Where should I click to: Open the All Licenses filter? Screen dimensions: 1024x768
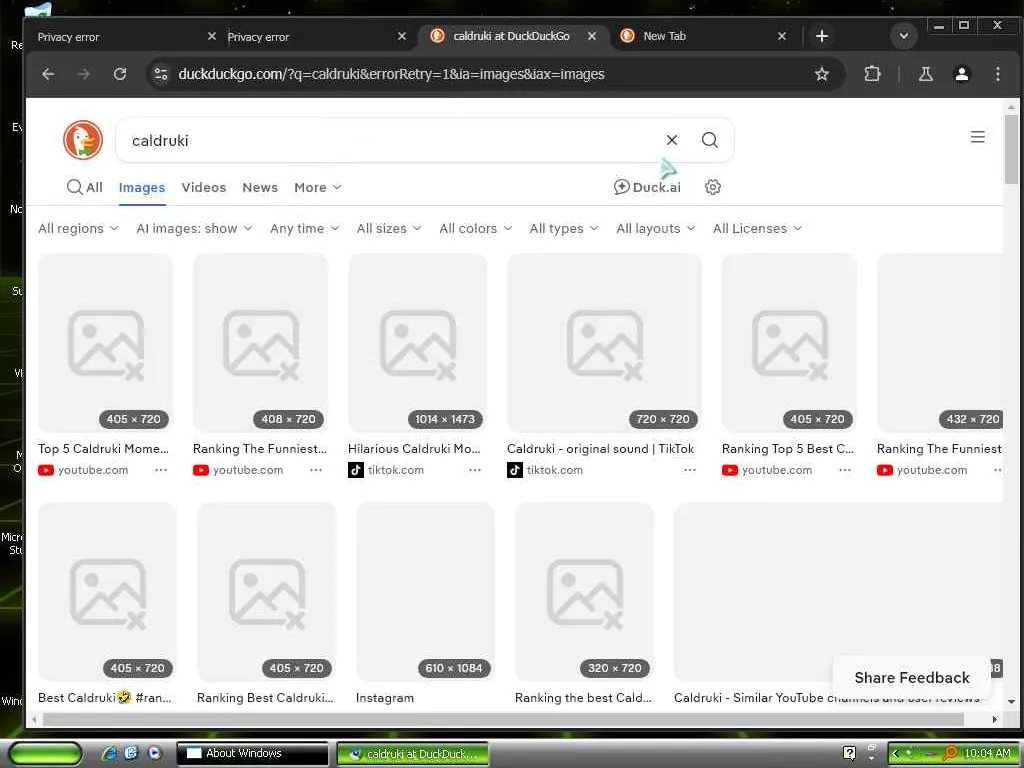click(x=758, y=229)
